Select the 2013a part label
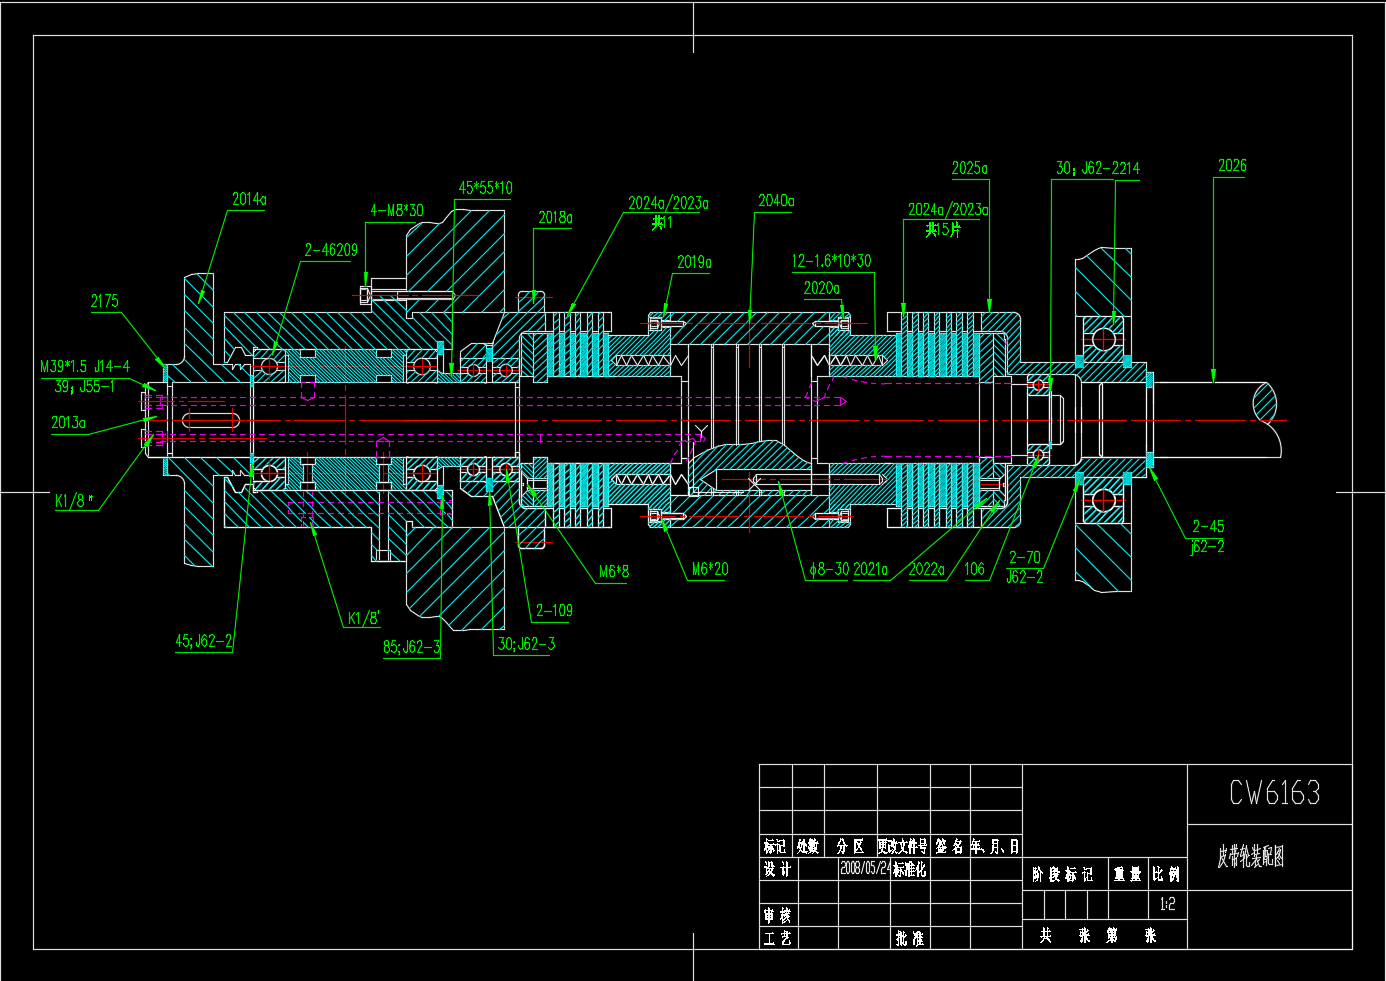The height and width of the screenshot is (981, 1386). click(x=68, y=423)
